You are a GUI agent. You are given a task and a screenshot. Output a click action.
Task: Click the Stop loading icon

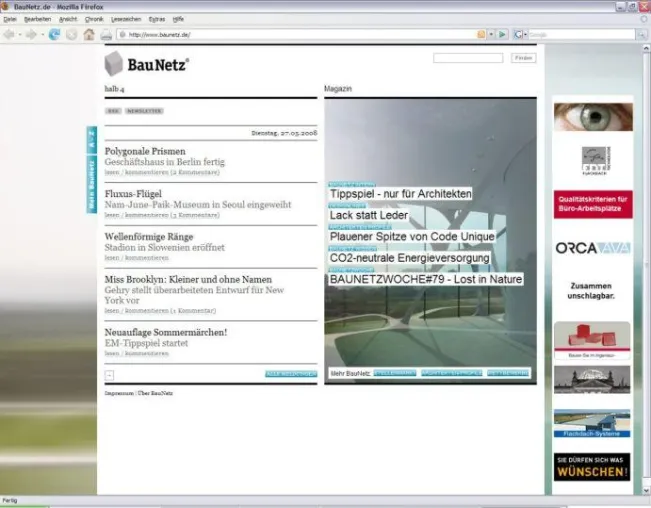tap(71, 34)
